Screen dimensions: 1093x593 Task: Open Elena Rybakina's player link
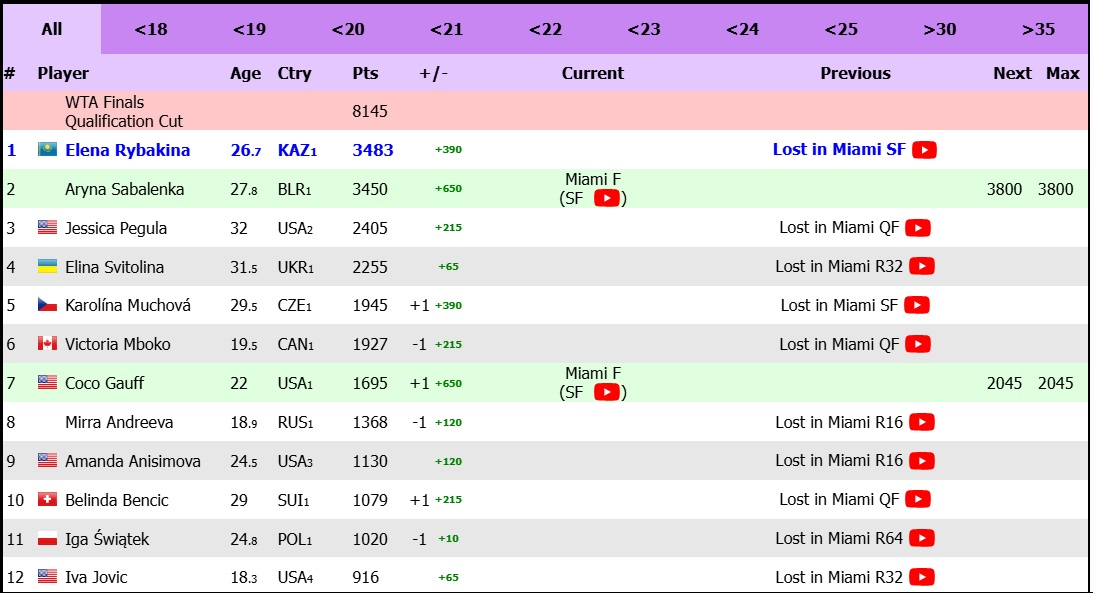click(x=127, y=150)
